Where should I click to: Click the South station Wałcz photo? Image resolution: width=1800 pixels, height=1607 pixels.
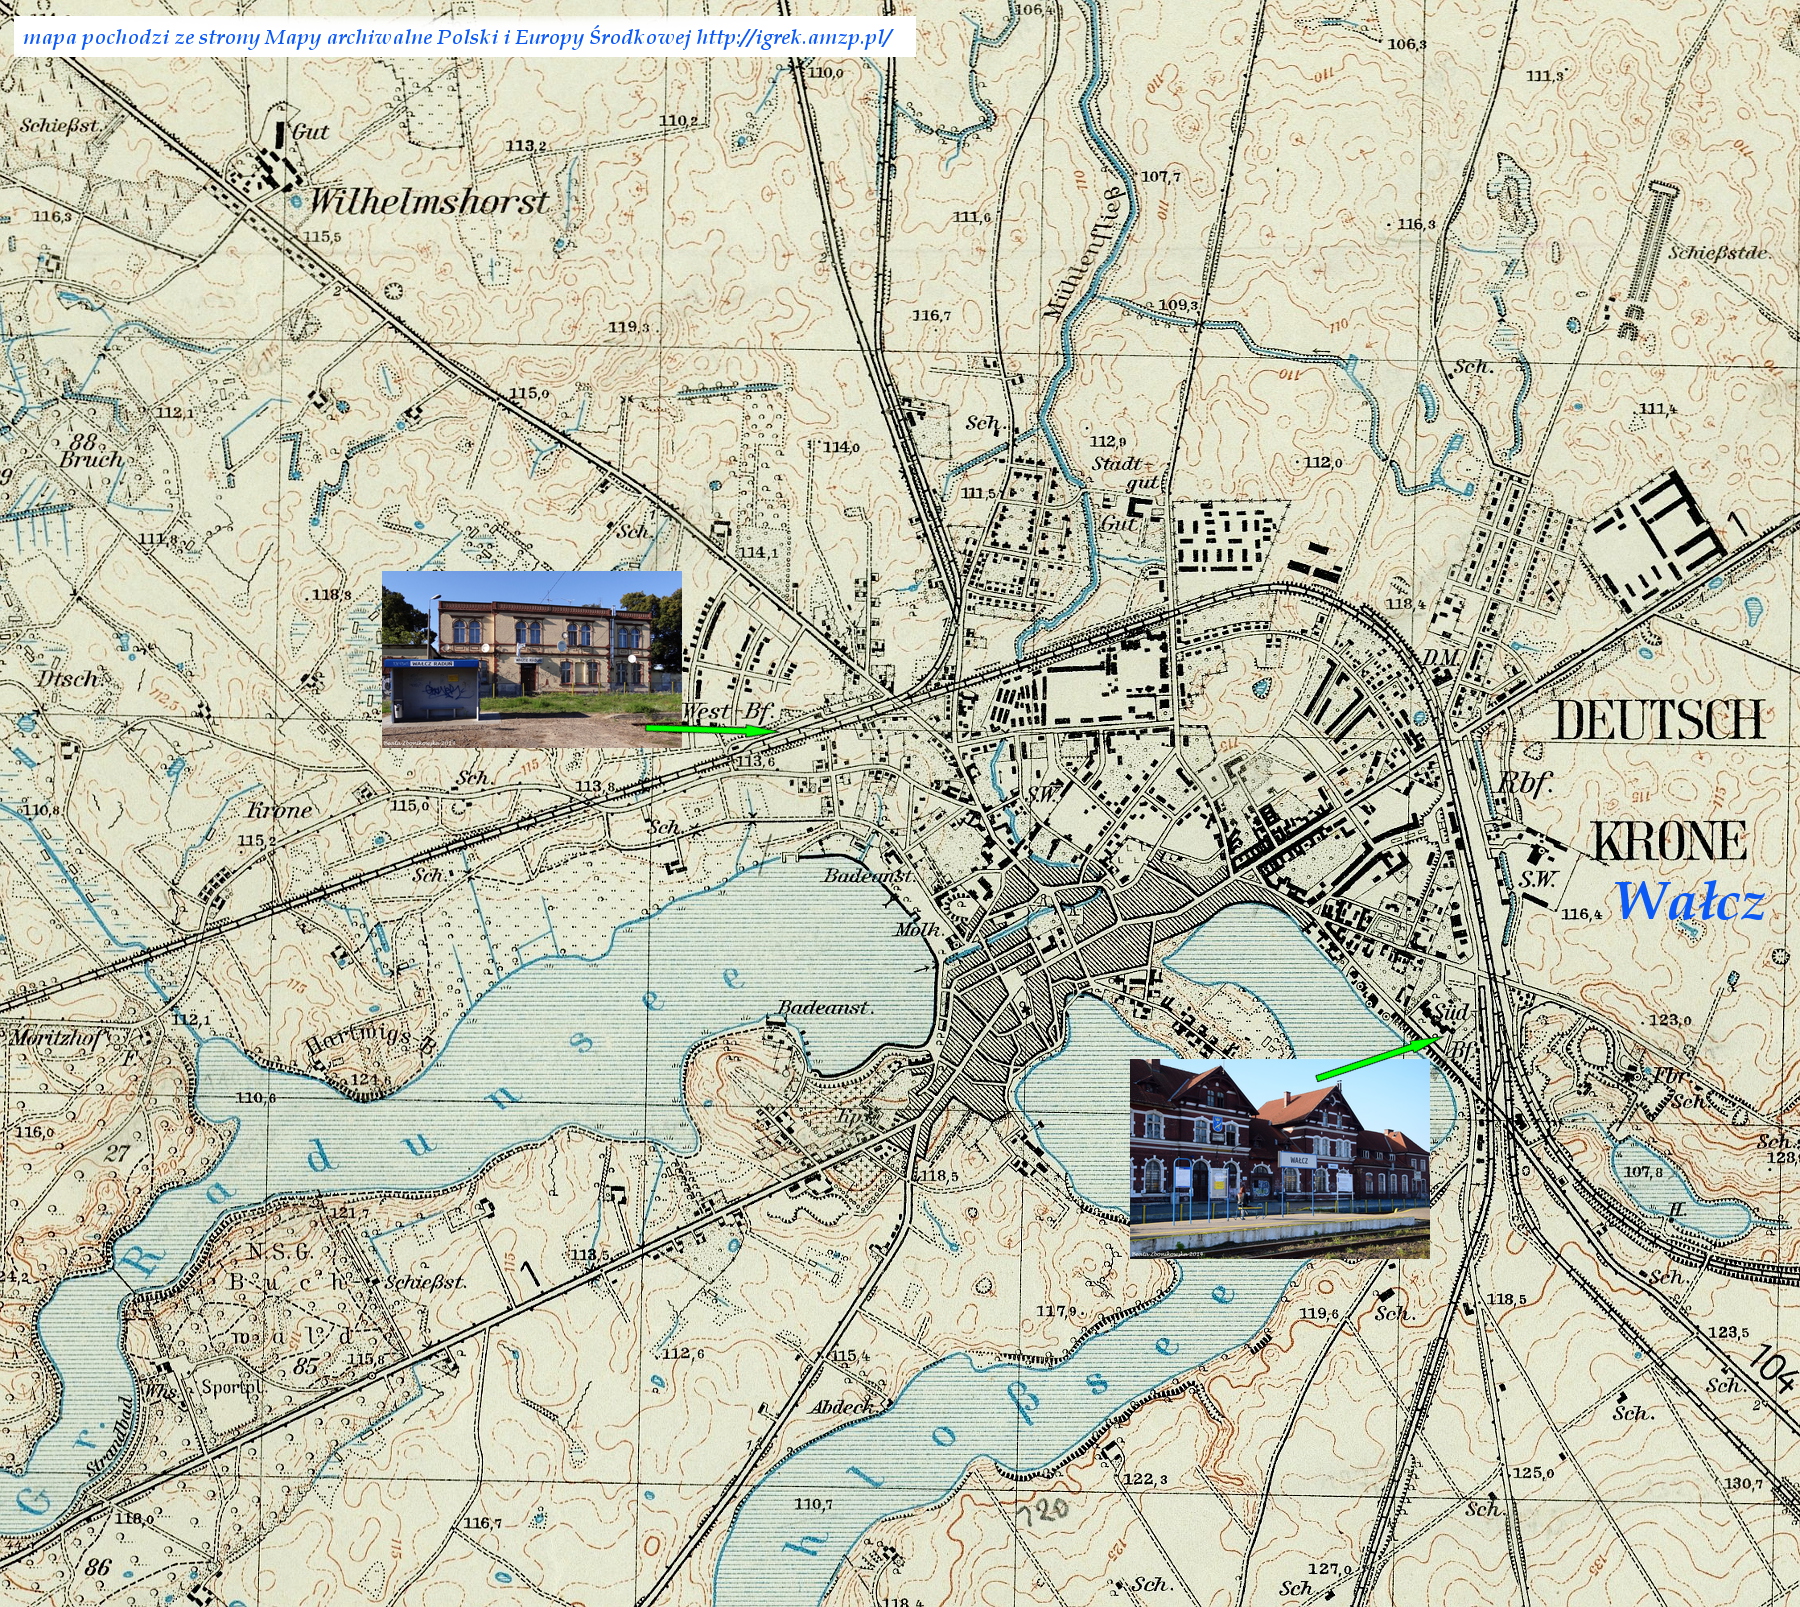click(x=1280, y=1158)
